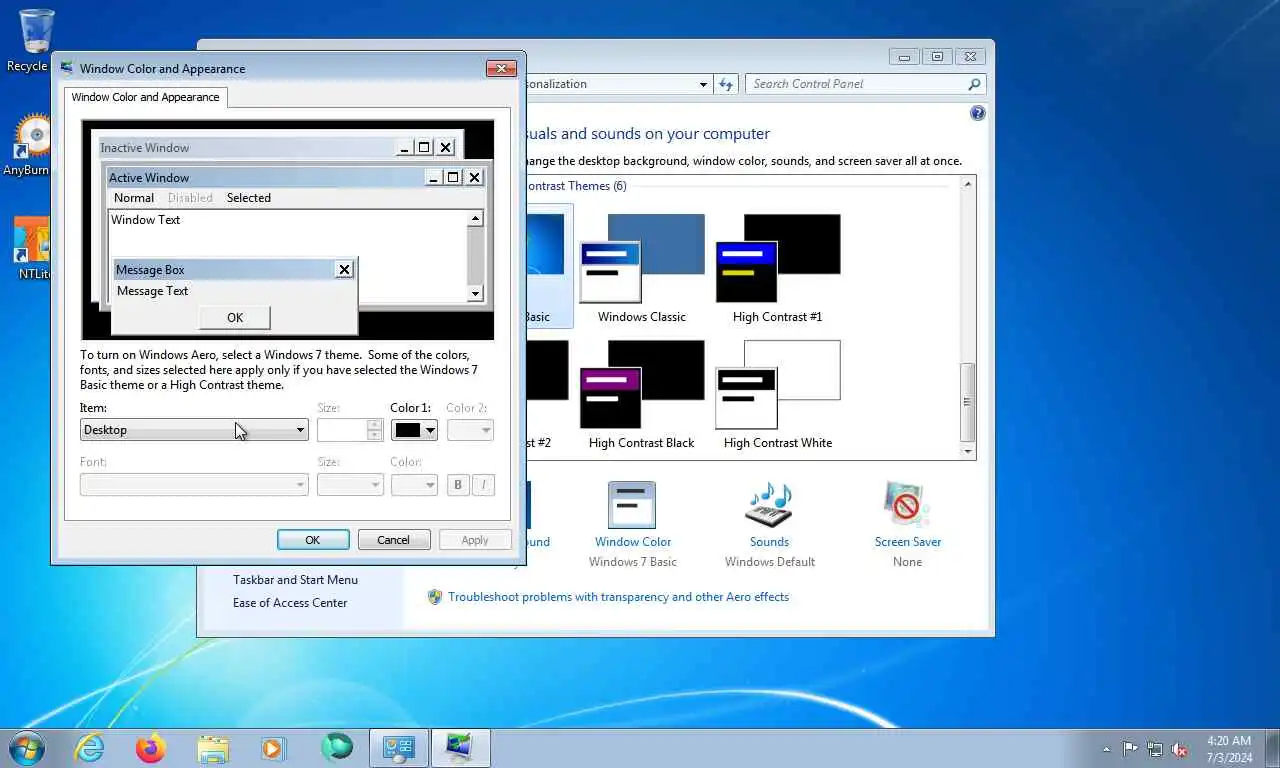The width and height of the screenshot is (1280, 768).
Task: Switch to the Personalization monitor taskbar button
Action: 461,748
